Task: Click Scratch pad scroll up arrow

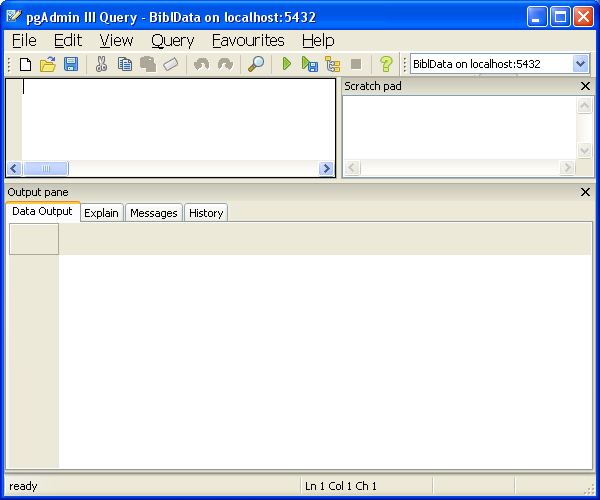Action: (584, 105)
